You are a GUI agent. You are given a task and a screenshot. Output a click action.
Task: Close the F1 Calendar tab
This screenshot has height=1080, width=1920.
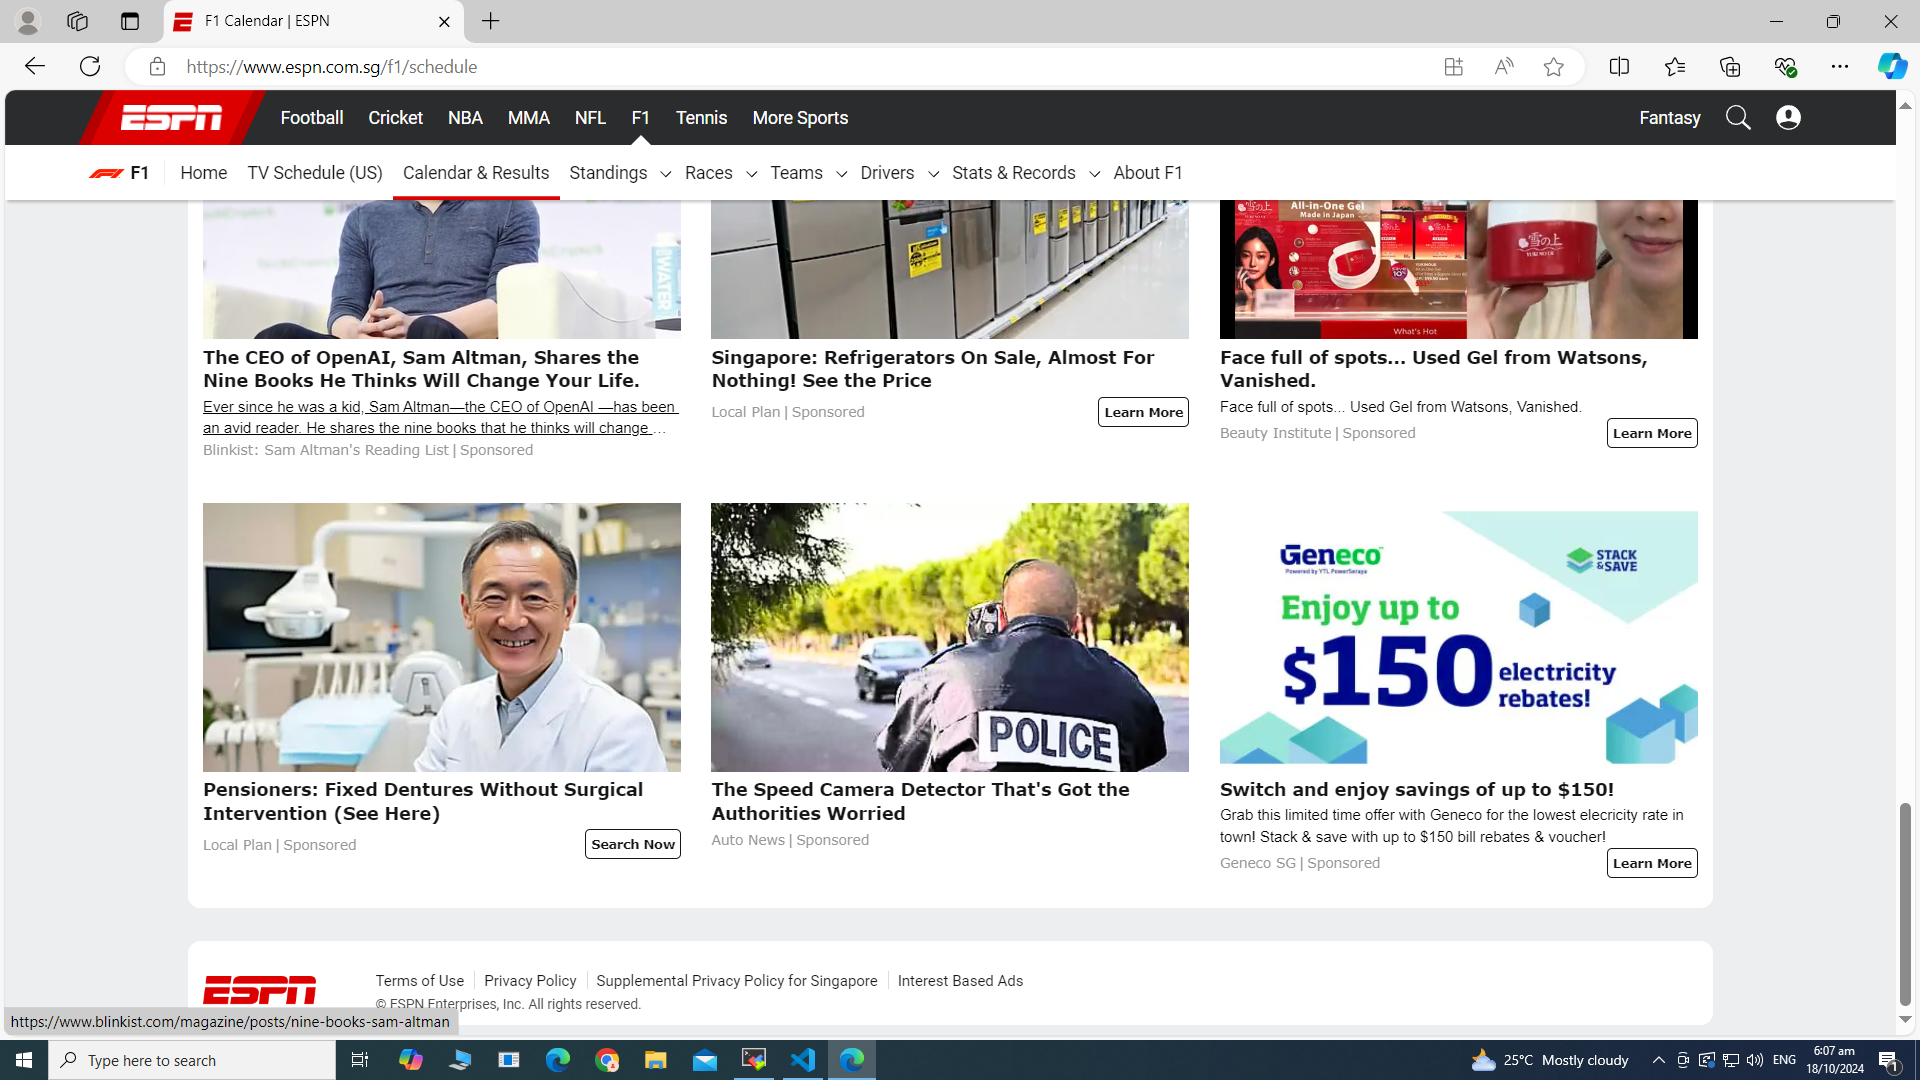click(444, 21)
